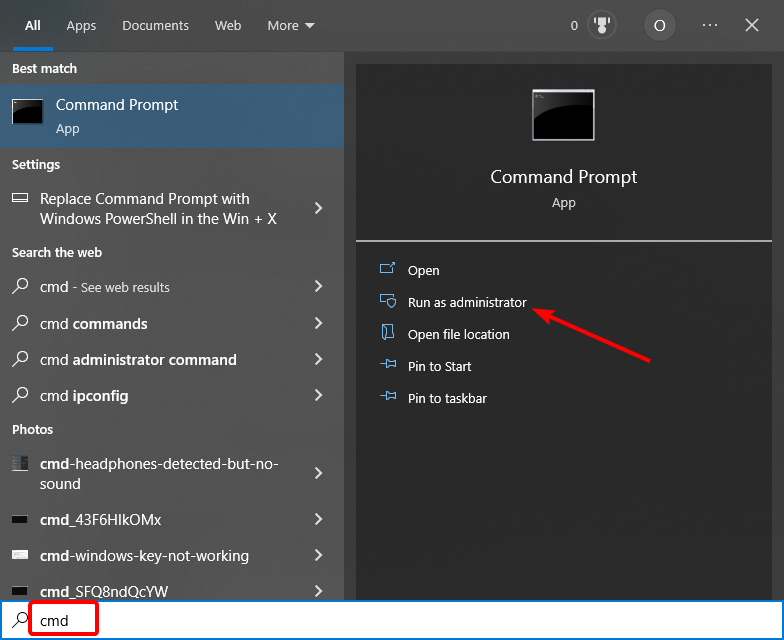Open the account profile circle icon
This screenshot has height=640, width=784.
pyautogui.click(x=658, y=26)
